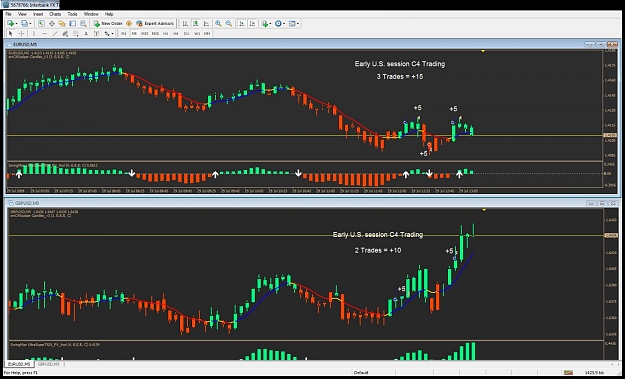625x379 pixels.
Task: Open the Charts menu
Action: pos(55,14)
